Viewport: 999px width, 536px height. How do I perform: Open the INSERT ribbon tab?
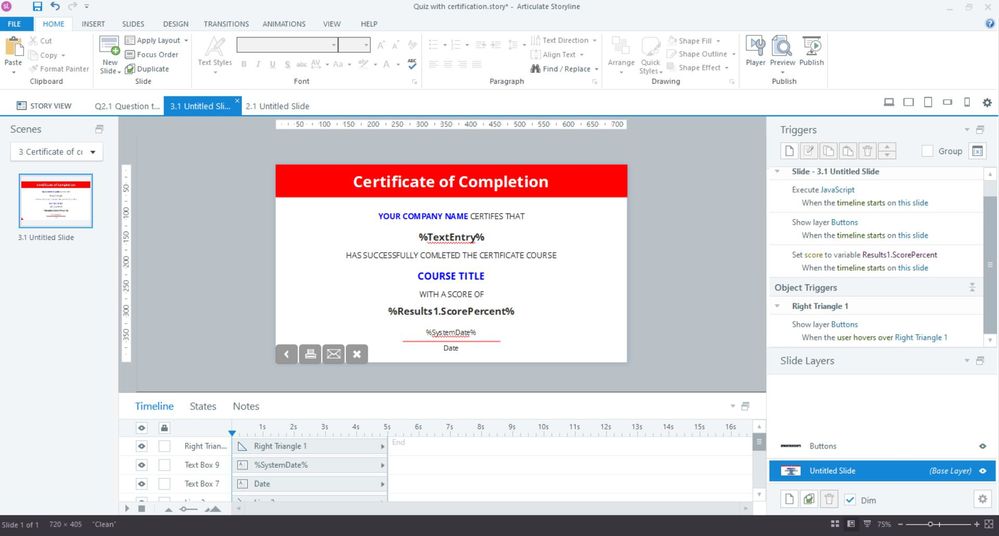pos(93,24)
